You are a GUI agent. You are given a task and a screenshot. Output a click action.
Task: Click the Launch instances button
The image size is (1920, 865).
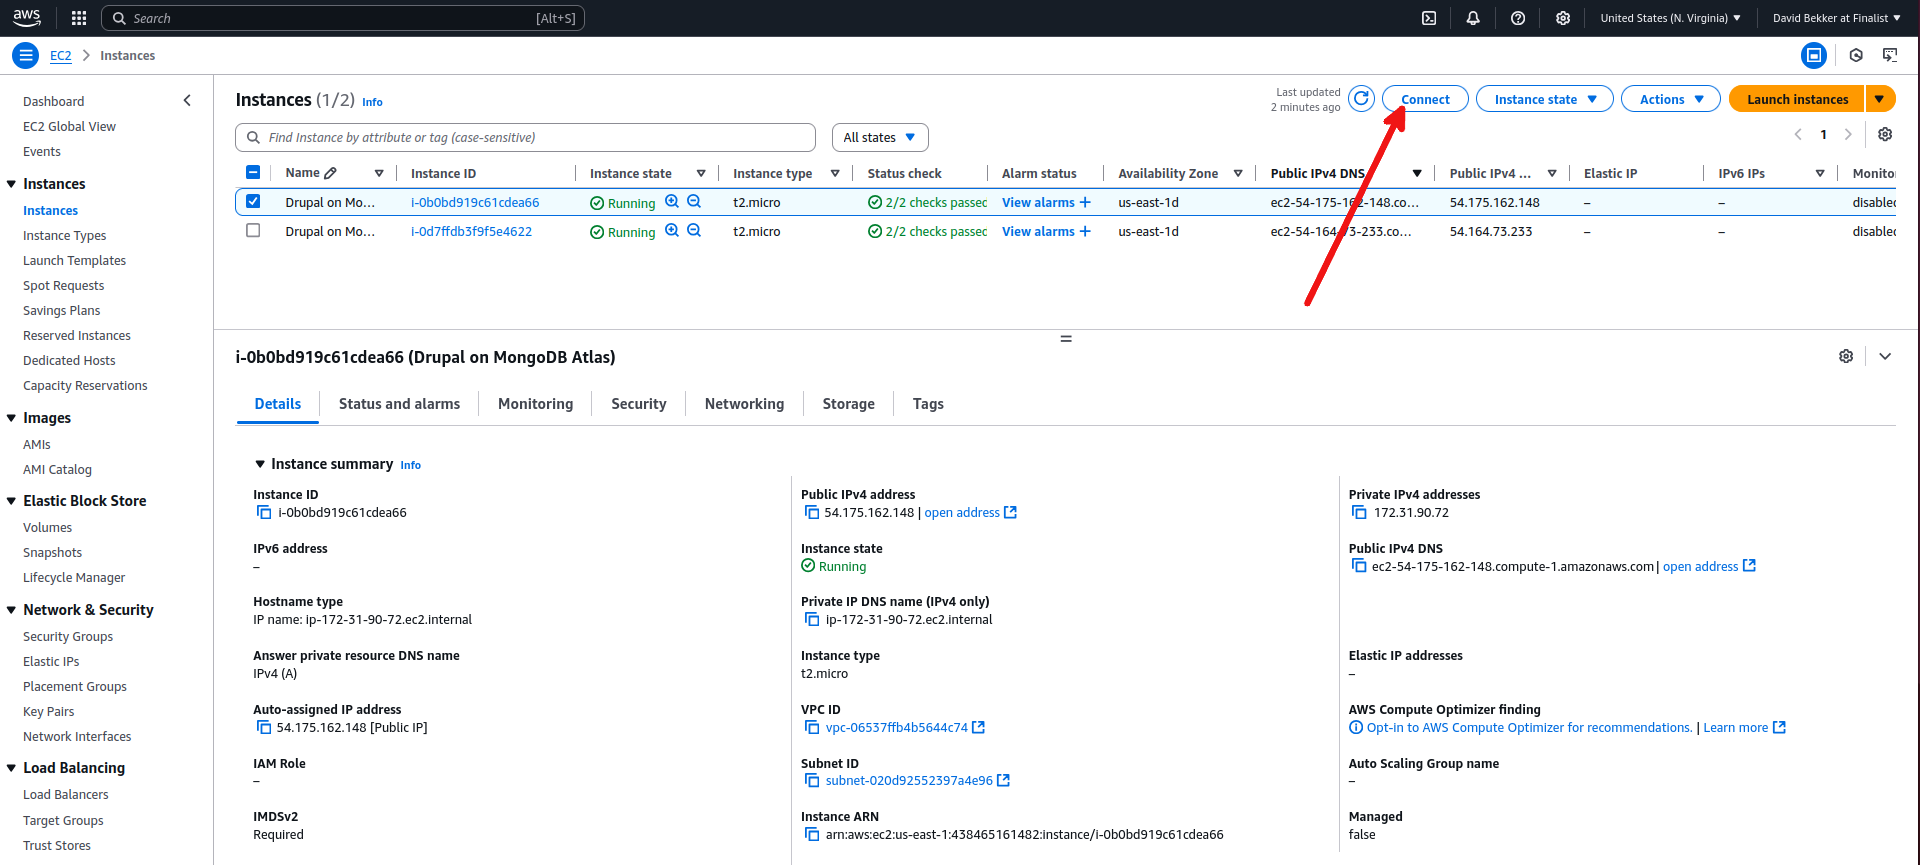[1797, 99]
